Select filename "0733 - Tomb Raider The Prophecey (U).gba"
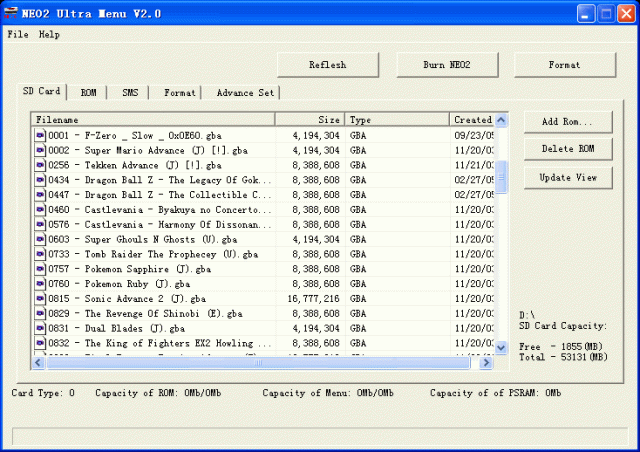 tap(153, 254)
